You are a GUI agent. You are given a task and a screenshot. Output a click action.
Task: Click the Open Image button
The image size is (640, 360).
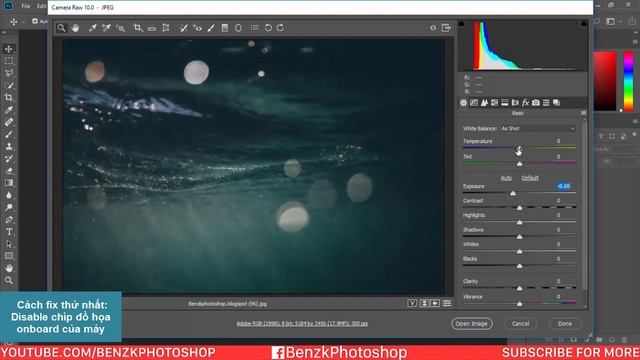coord(471,324)
